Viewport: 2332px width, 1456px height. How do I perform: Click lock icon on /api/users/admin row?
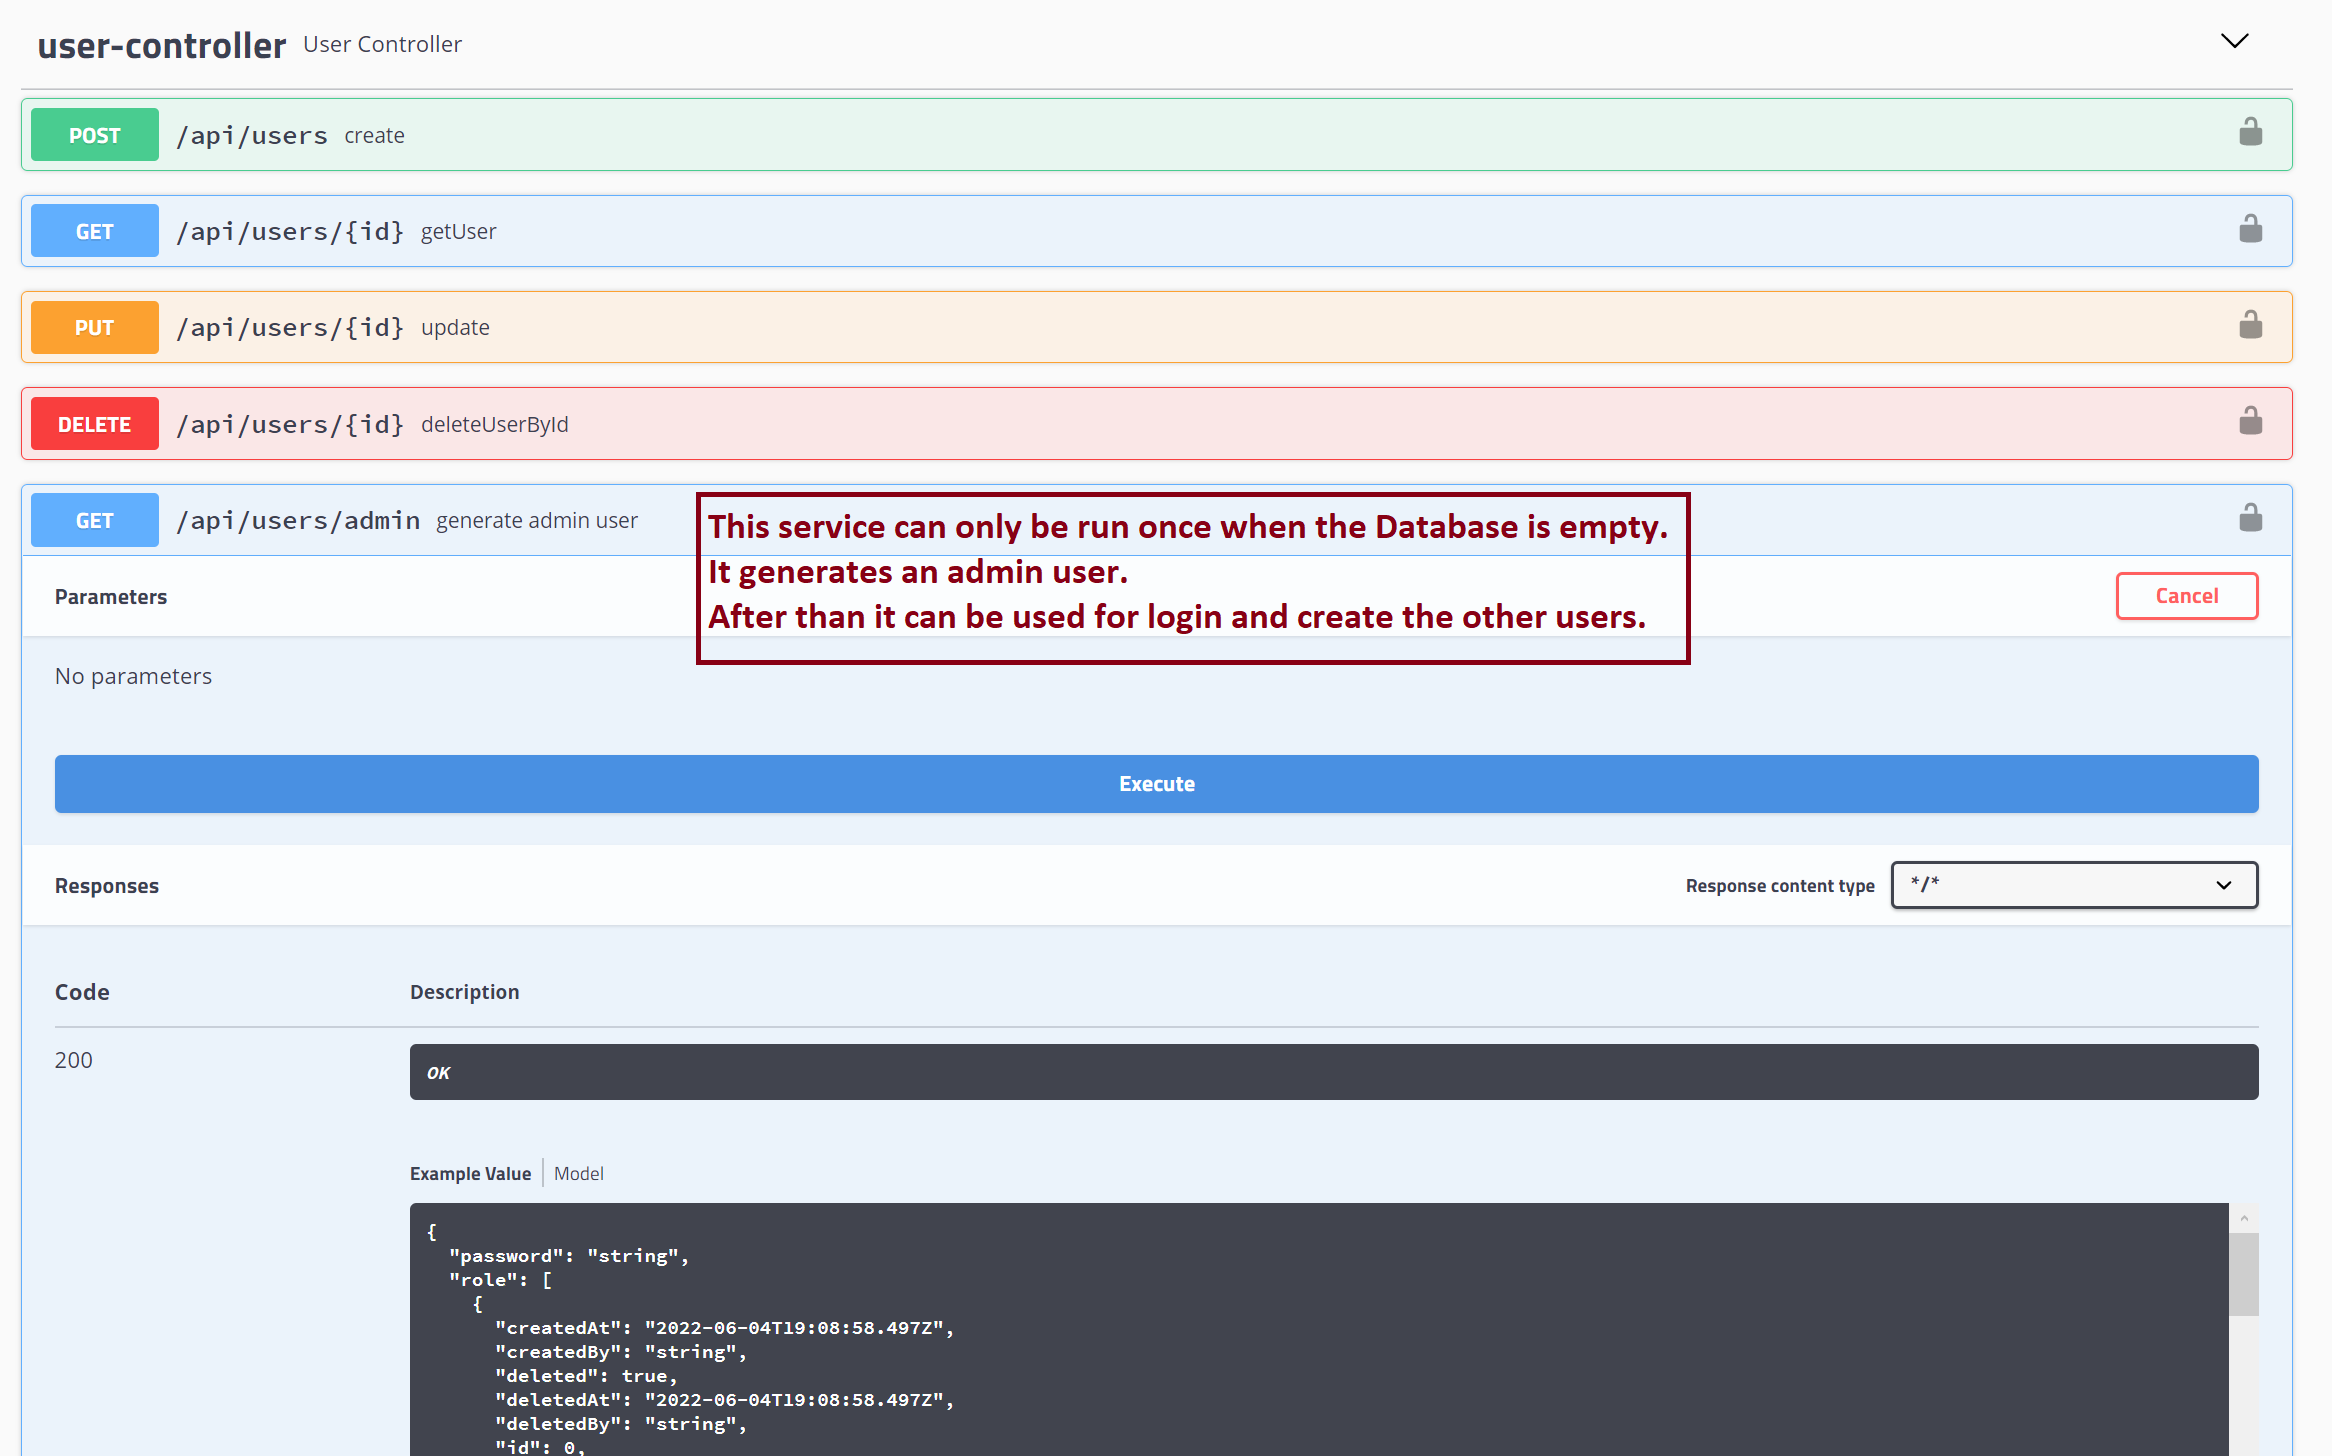[x=2250, y=518]
